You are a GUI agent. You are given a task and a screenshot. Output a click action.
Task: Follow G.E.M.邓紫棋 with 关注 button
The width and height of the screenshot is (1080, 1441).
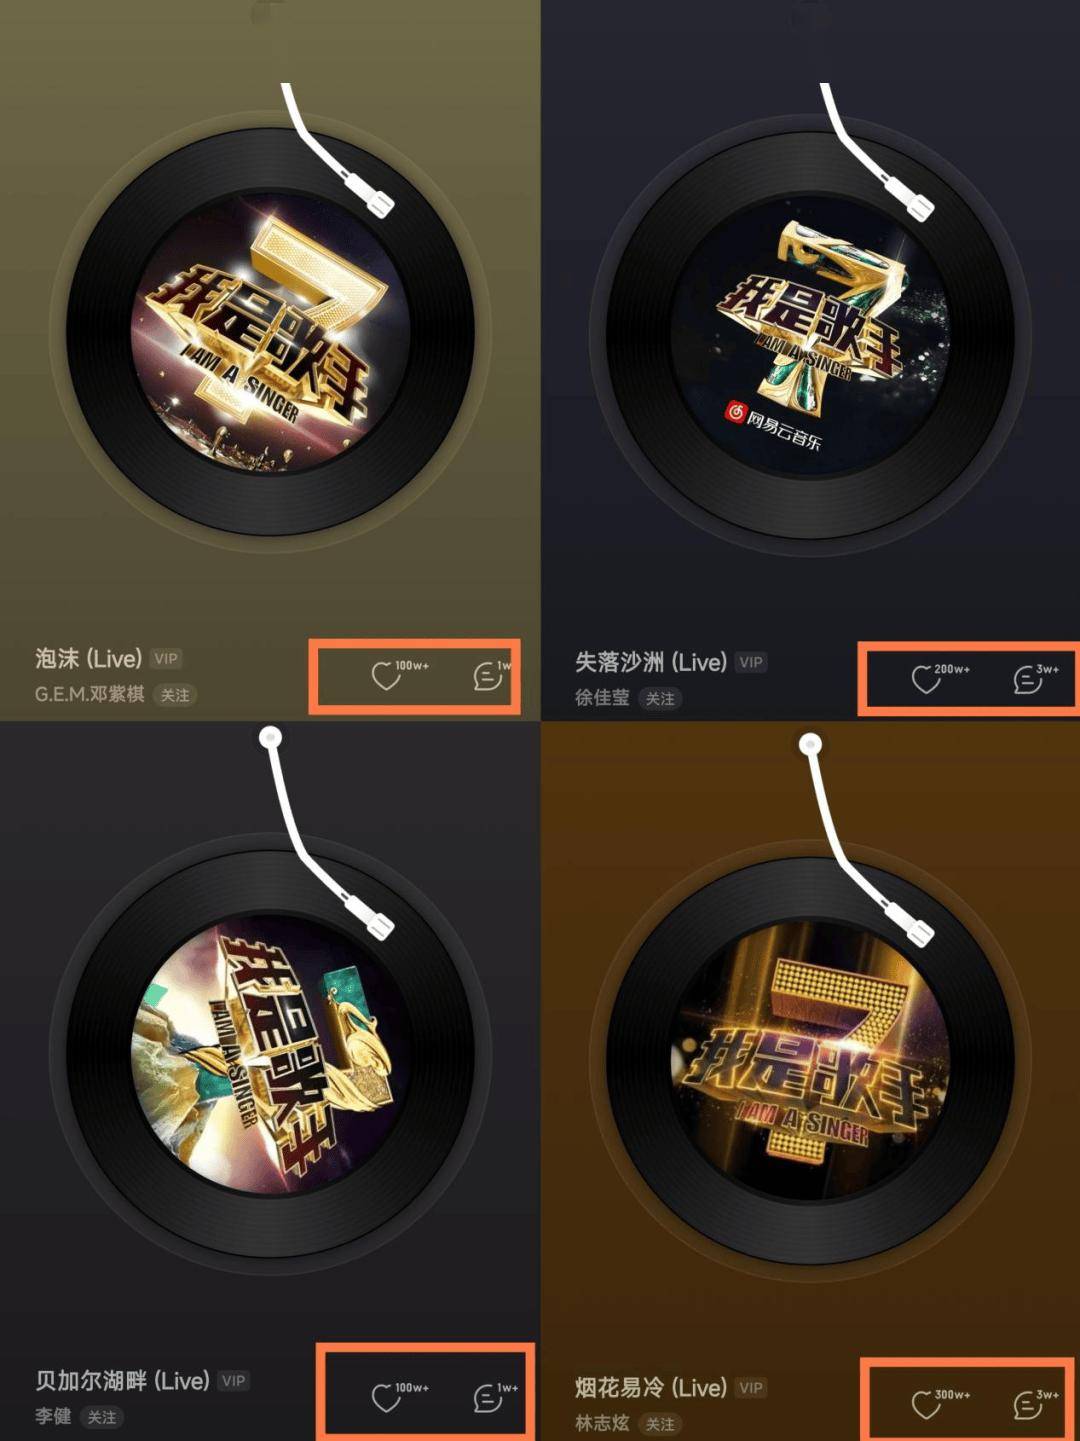tap(175, 695)
